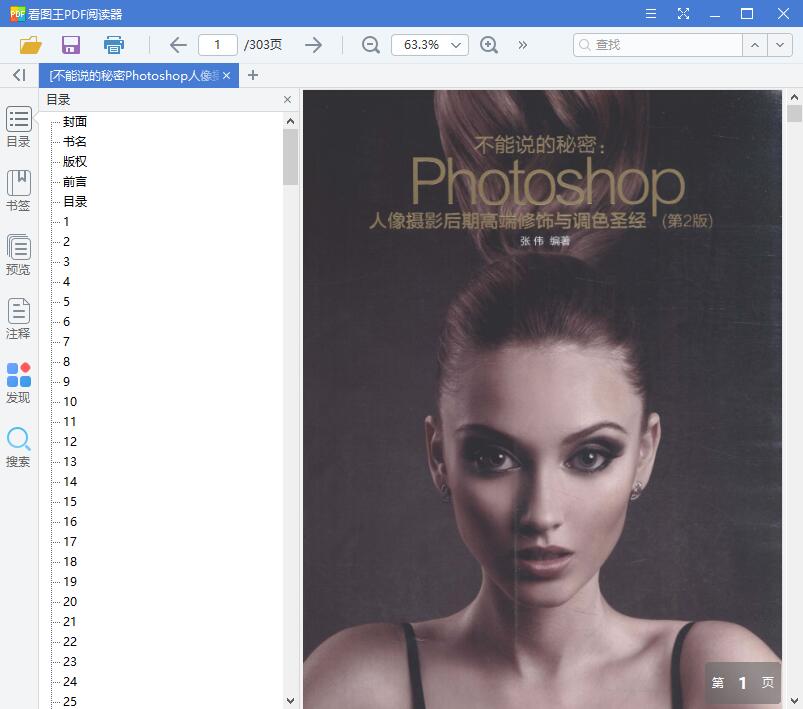803x709 pixels.
Task: Switch to the Photoshop book document tab
Action: [134, 76]
